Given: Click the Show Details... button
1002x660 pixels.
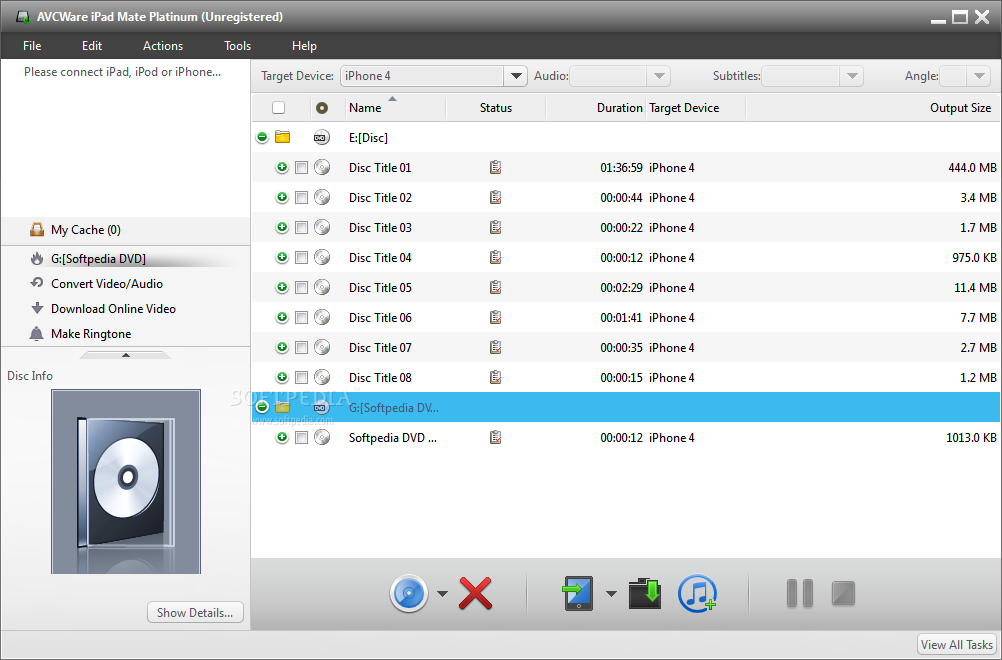Looking at the screenshot, I should tap(196, 612).
